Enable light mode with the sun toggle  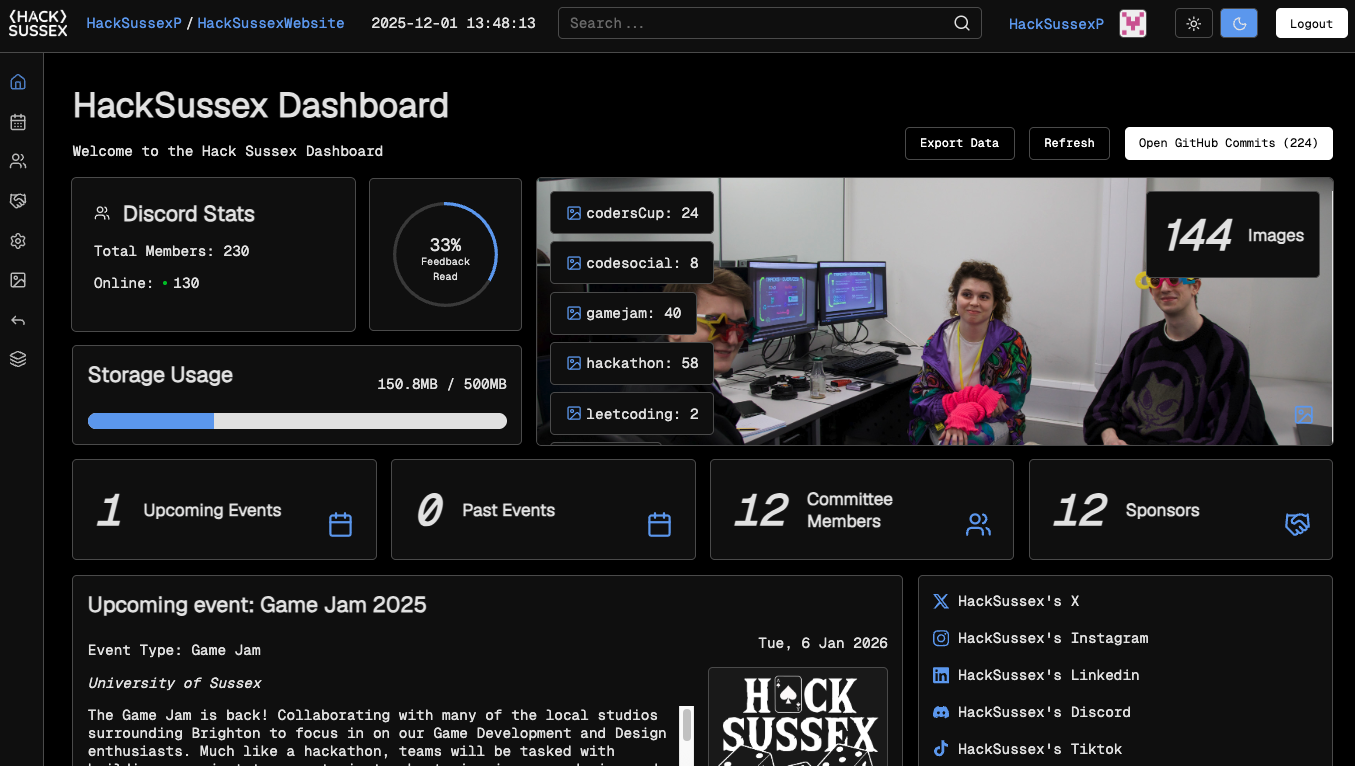click(x=1193, y=23)
